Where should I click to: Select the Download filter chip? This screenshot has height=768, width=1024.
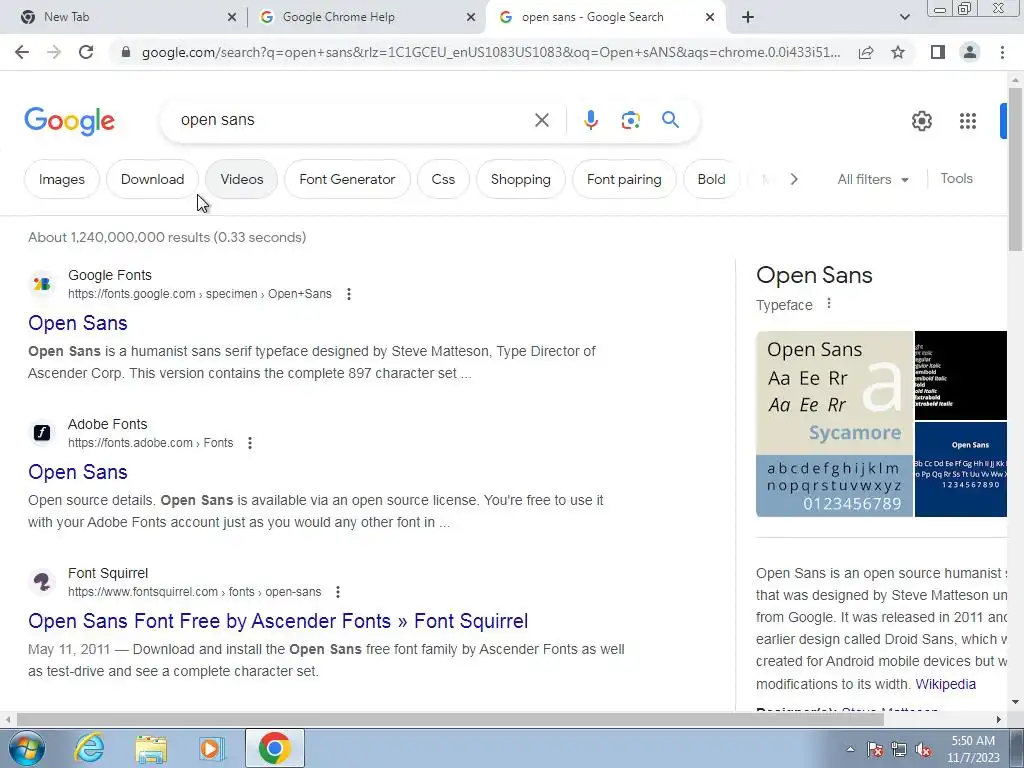pyautogui.click(x=152, y=179)
